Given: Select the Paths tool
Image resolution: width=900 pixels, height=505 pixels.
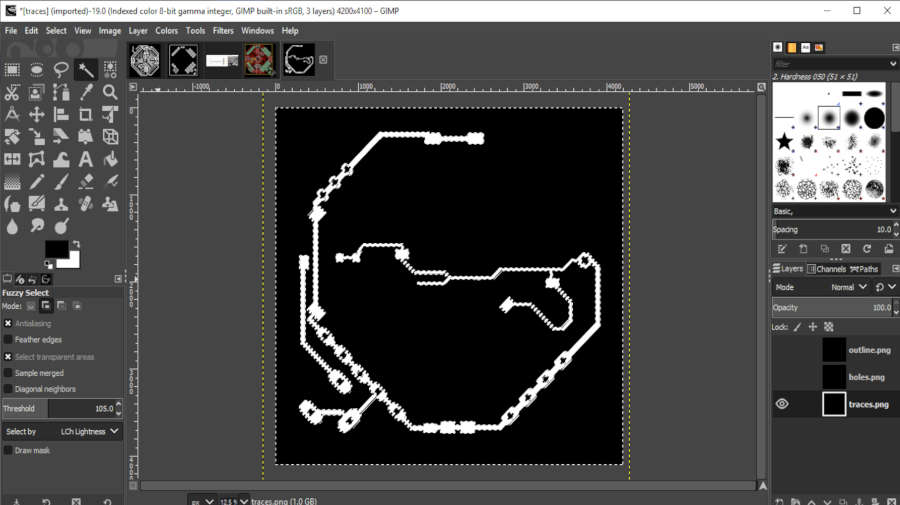Looking at the screenshot, I should click(x=61, y=92).
